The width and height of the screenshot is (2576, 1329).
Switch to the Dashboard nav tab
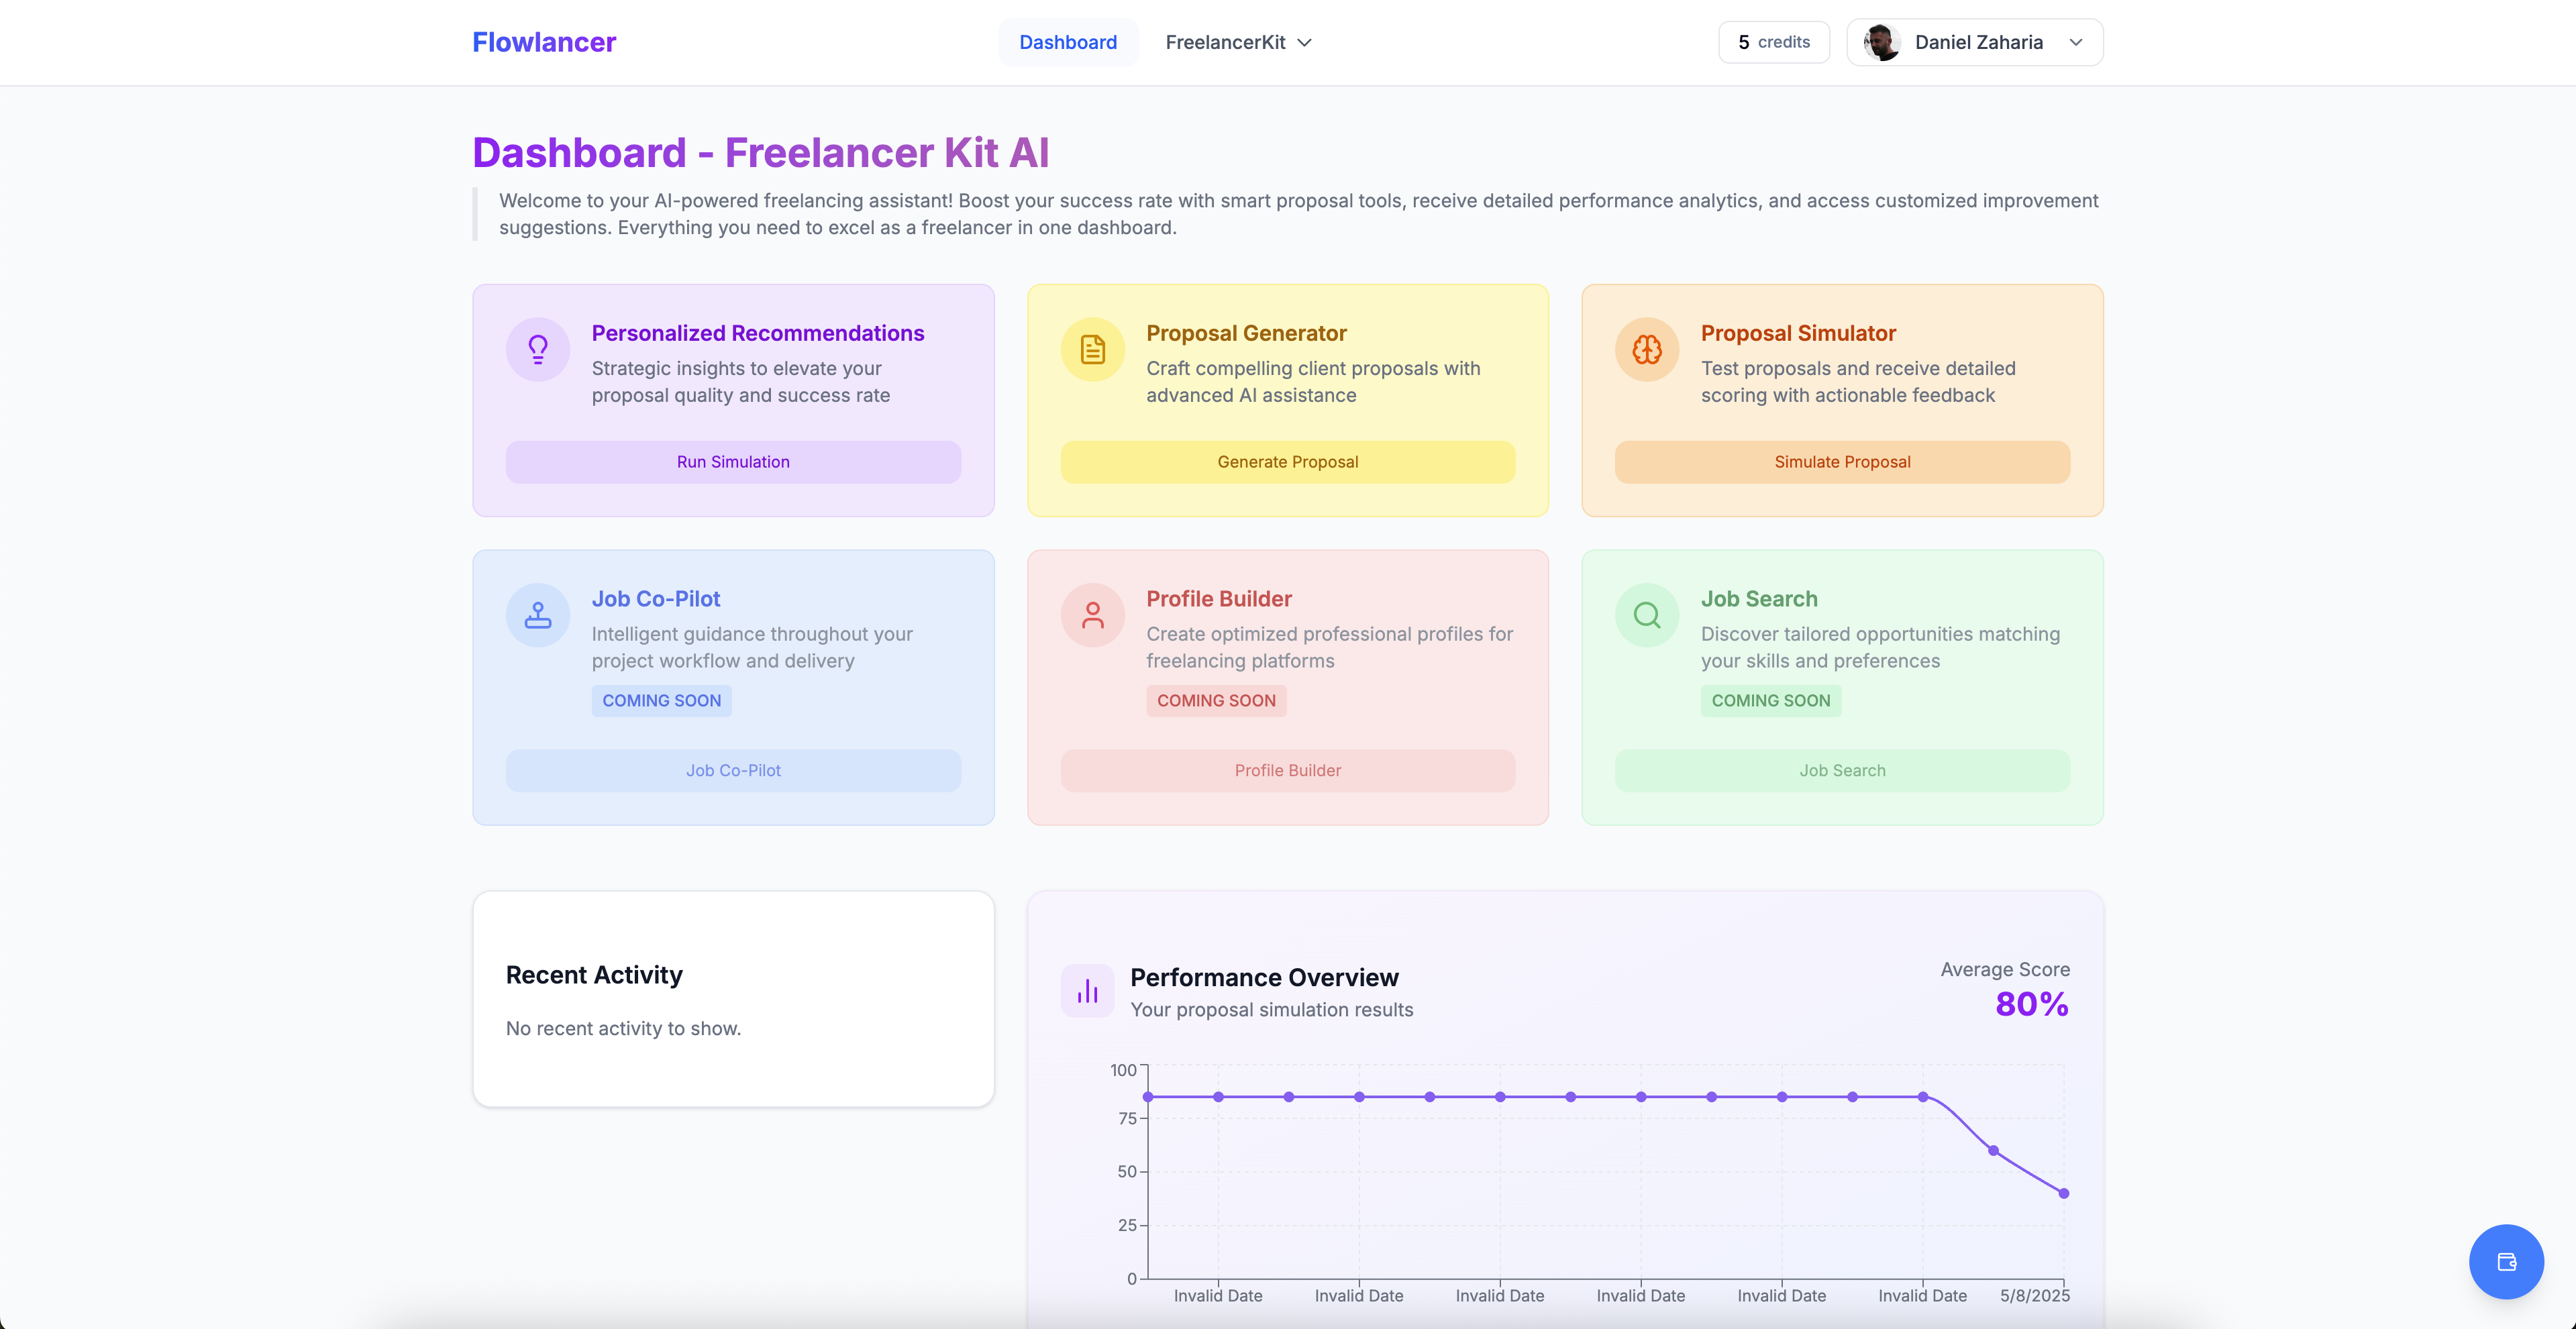(x=1068, y=42)
